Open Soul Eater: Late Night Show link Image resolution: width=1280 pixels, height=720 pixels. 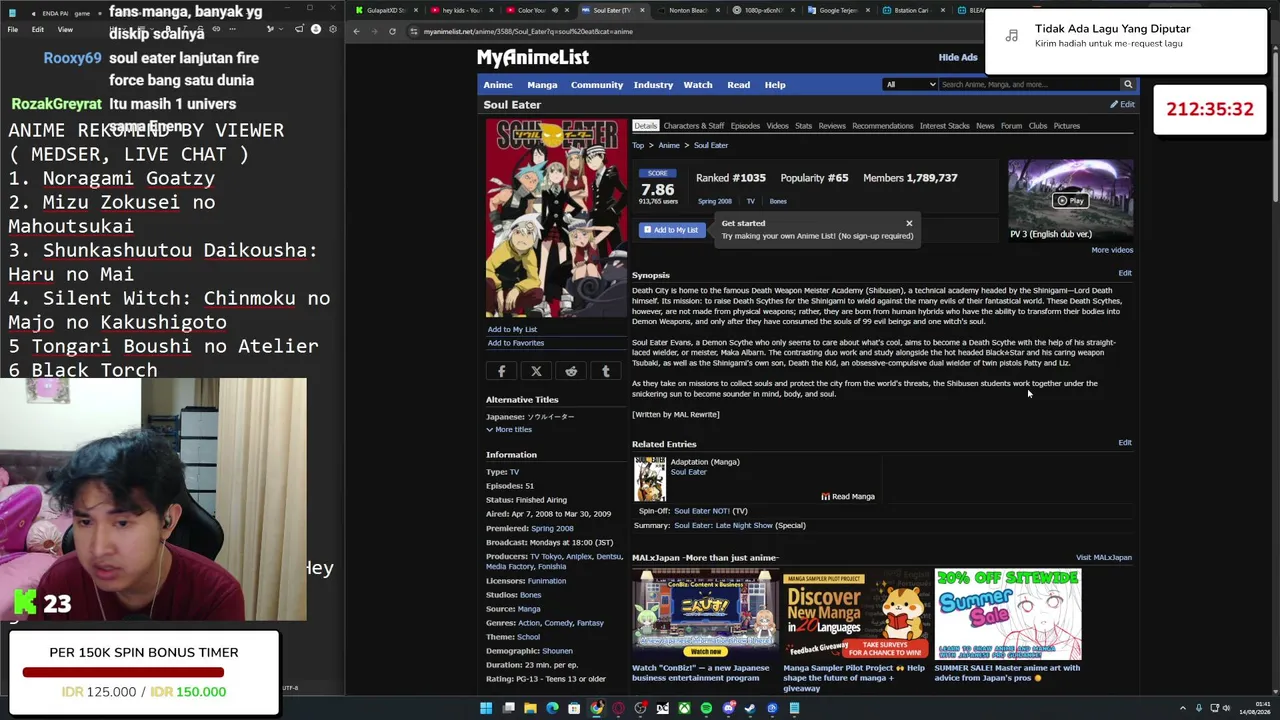coord(723,525)
